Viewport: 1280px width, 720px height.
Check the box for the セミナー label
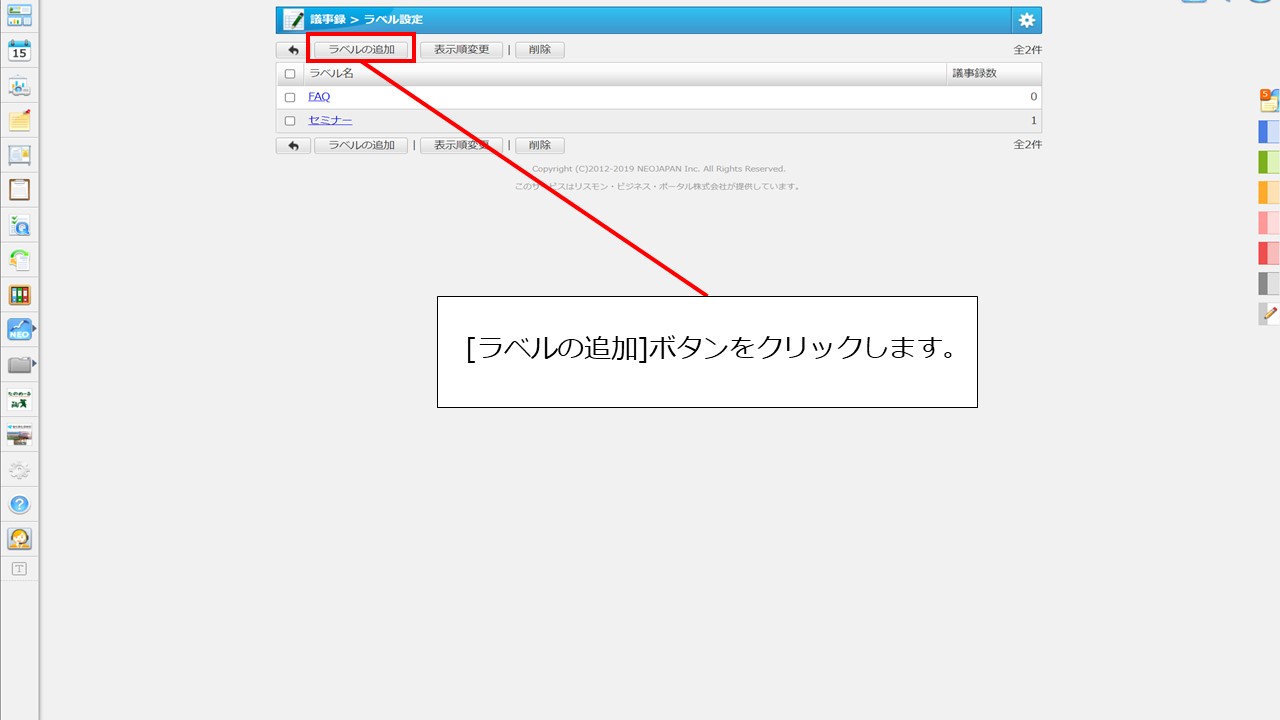290,121
